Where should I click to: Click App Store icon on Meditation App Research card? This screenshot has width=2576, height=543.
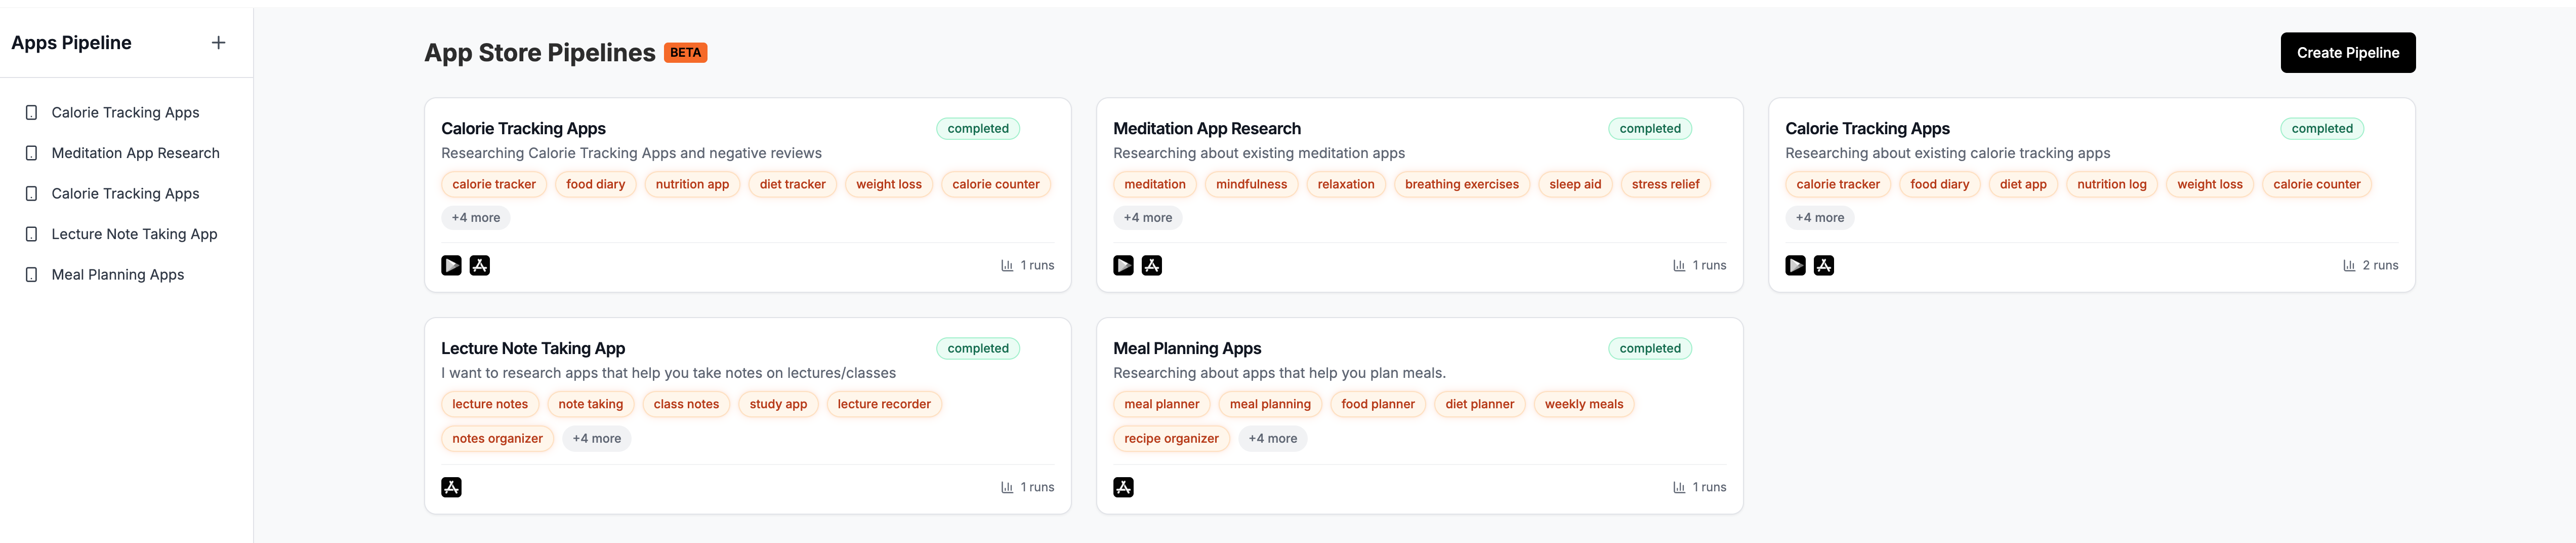click(x=1152, y=265)
